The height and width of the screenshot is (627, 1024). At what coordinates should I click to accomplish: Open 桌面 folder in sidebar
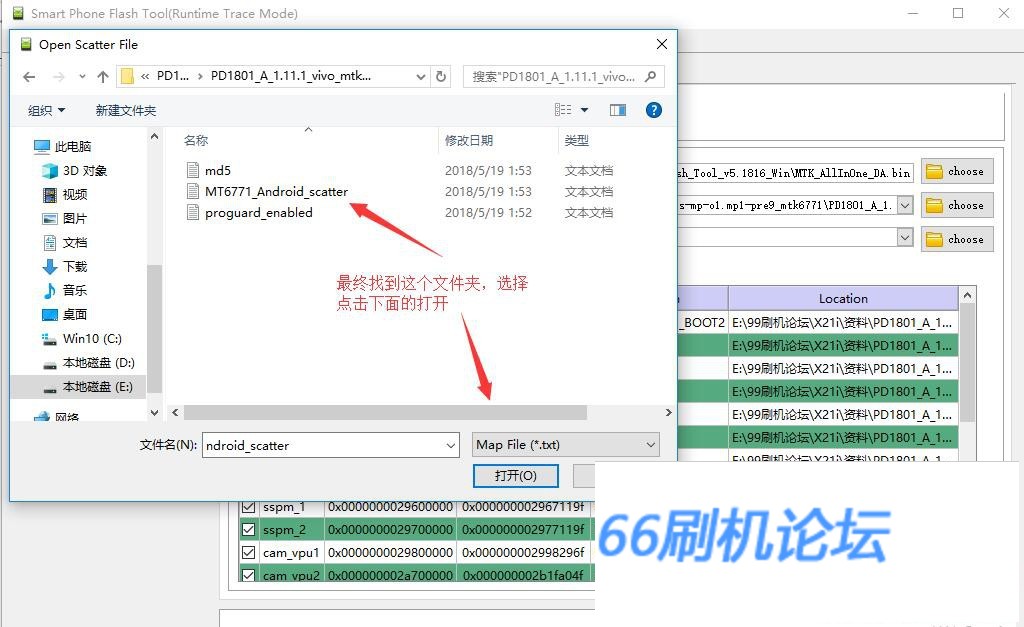(x=65, y=314)
